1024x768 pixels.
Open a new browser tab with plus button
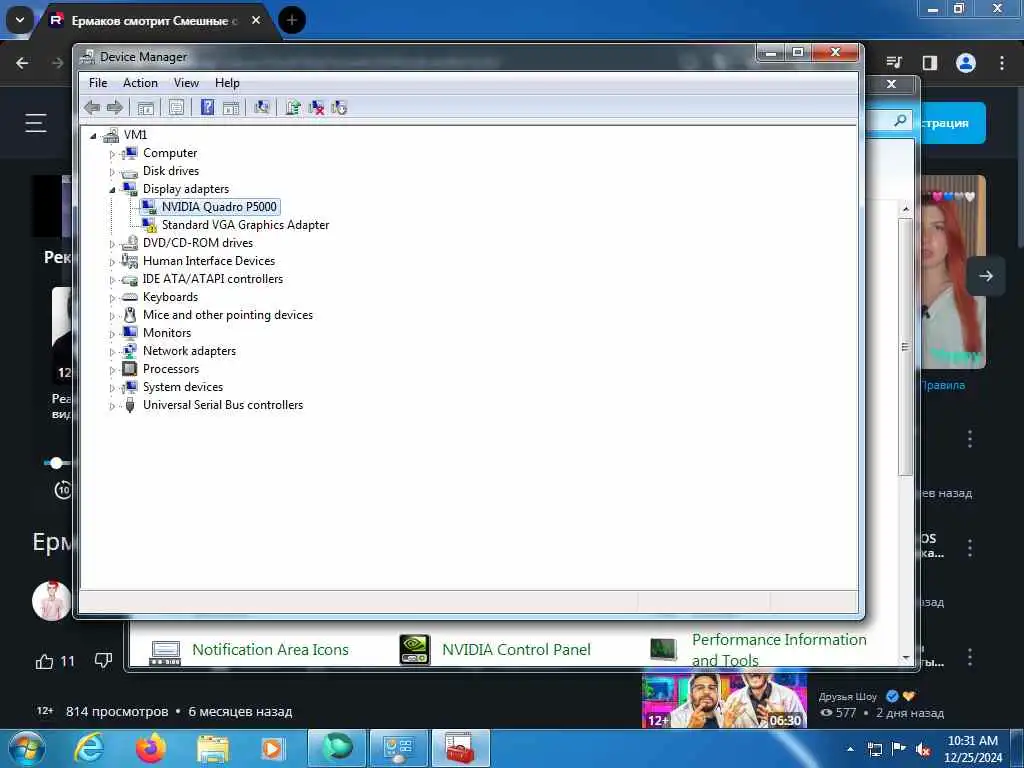coord(292,20)
